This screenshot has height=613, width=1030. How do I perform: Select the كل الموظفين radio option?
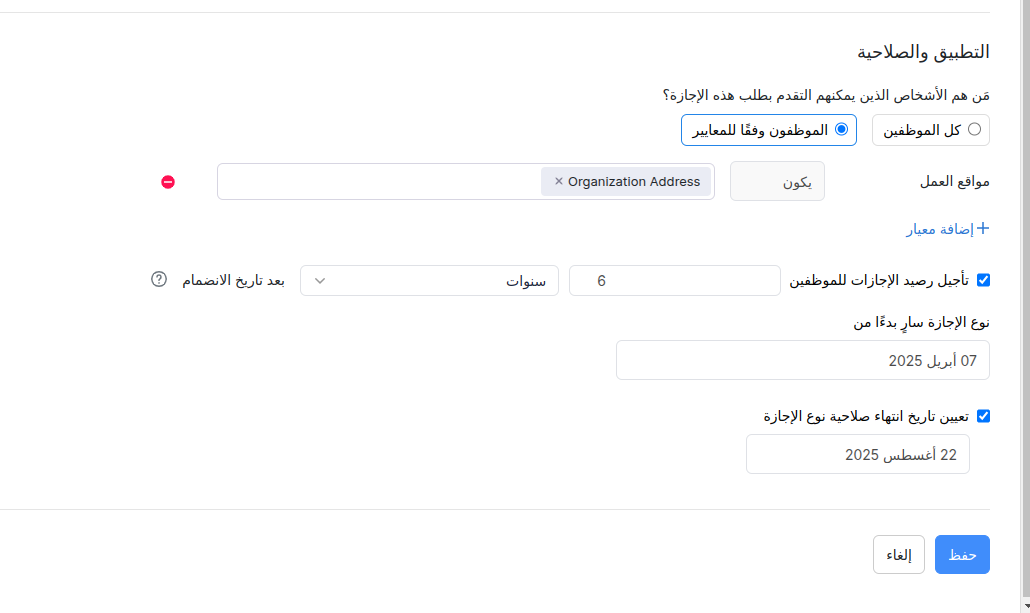pyautogui.click(x=974, y=130)
